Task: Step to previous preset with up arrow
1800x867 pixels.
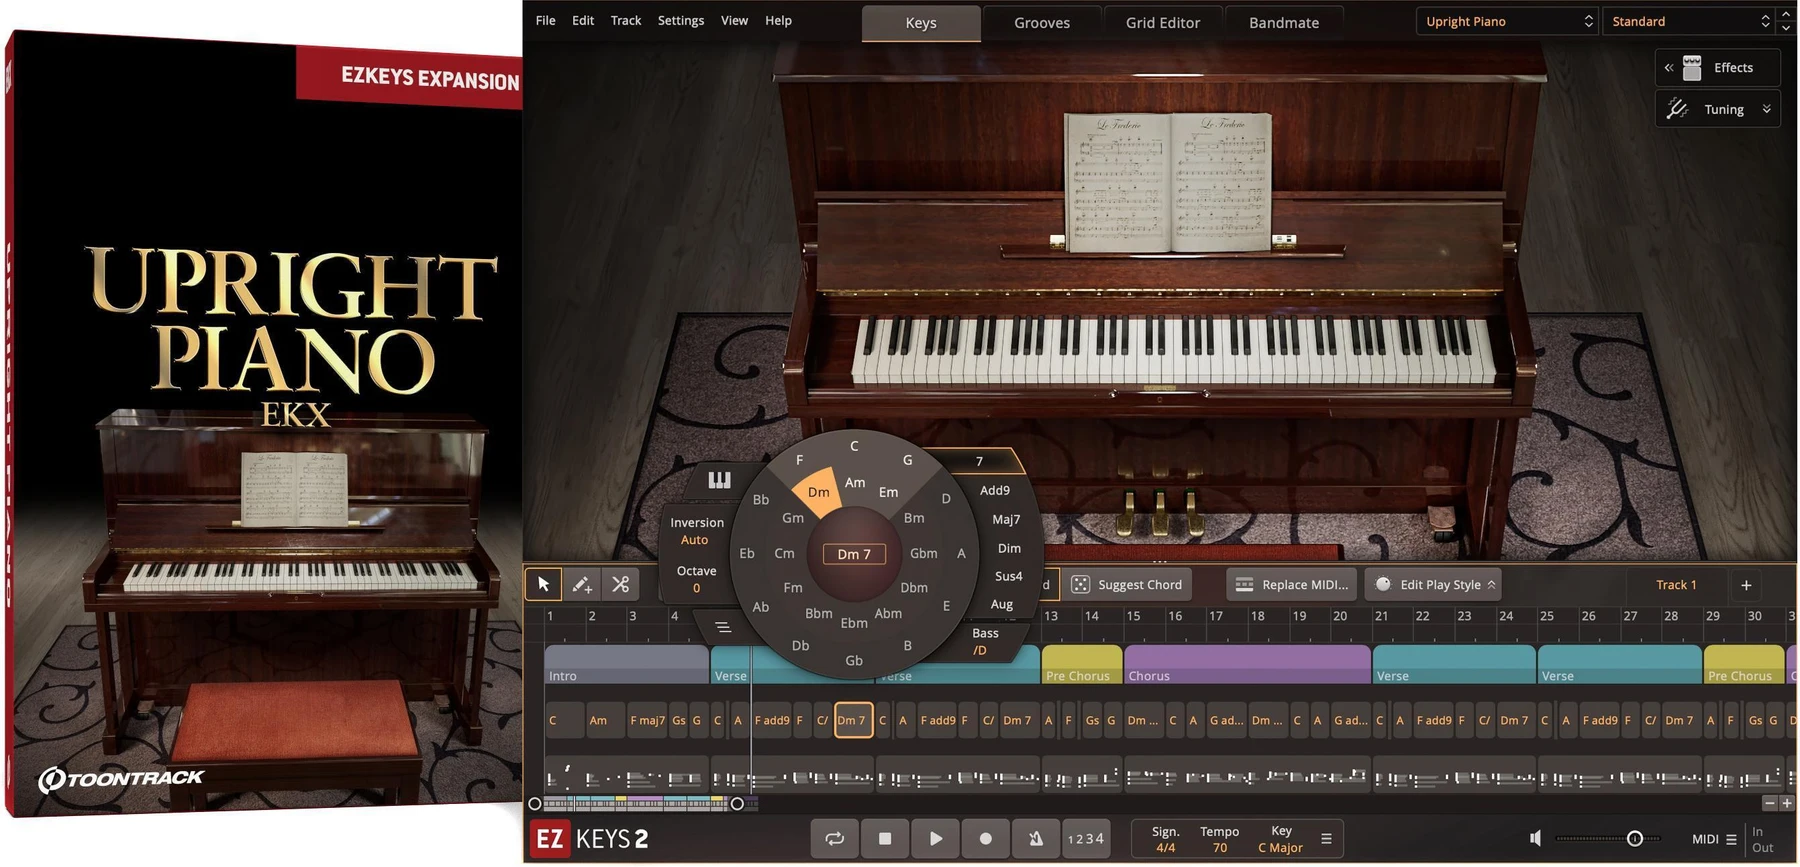Action: pos(1786,13)
